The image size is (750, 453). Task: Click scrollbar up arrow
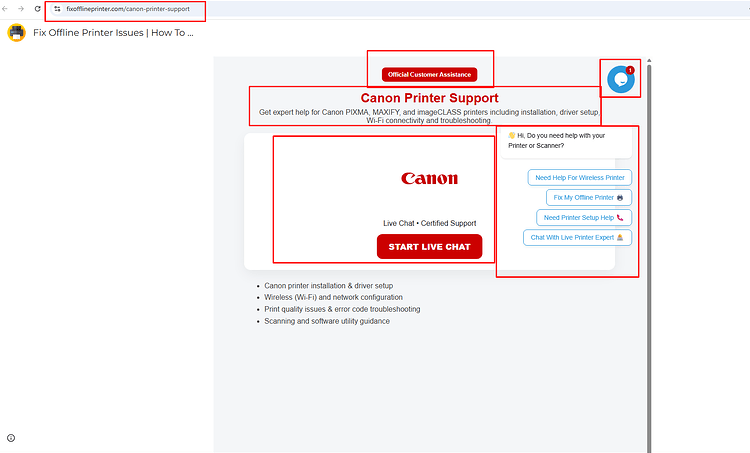point(649,61)
